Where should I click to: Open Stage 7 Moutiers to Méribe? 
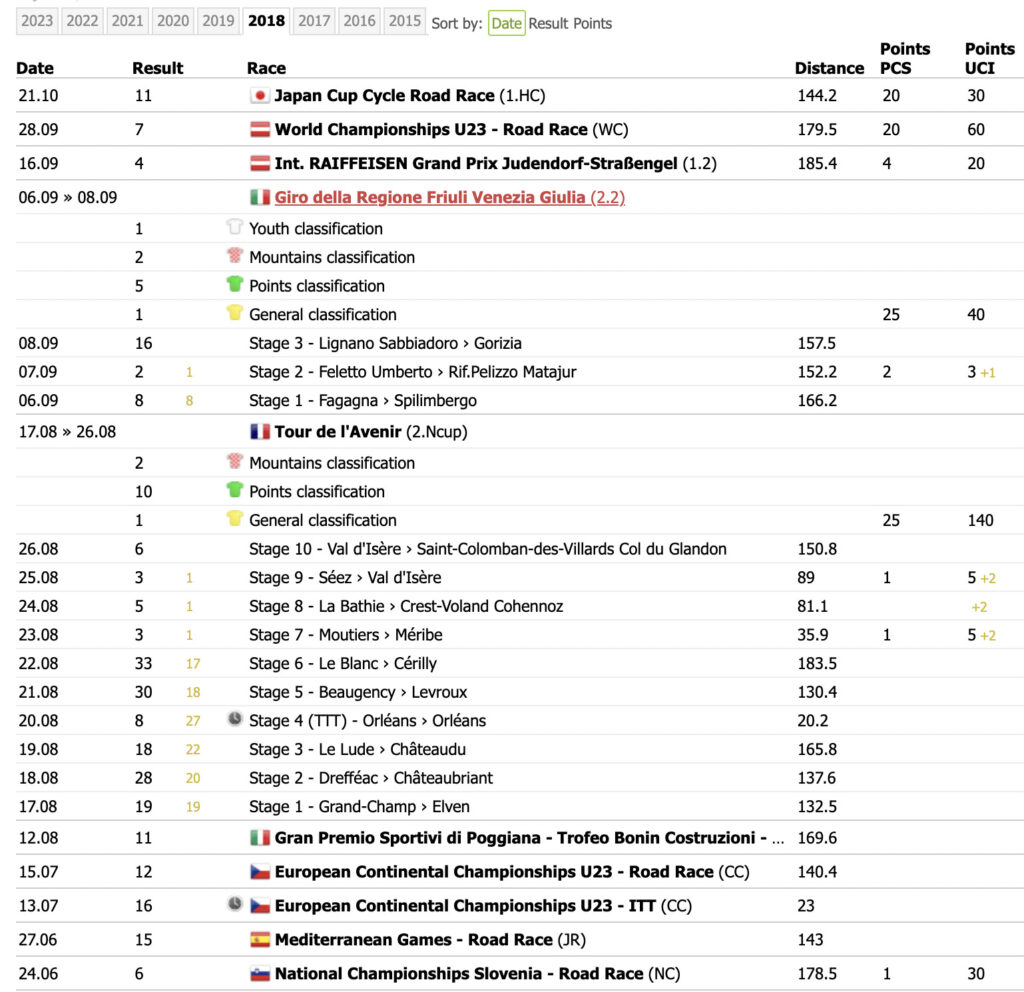[x=345, y=635]
